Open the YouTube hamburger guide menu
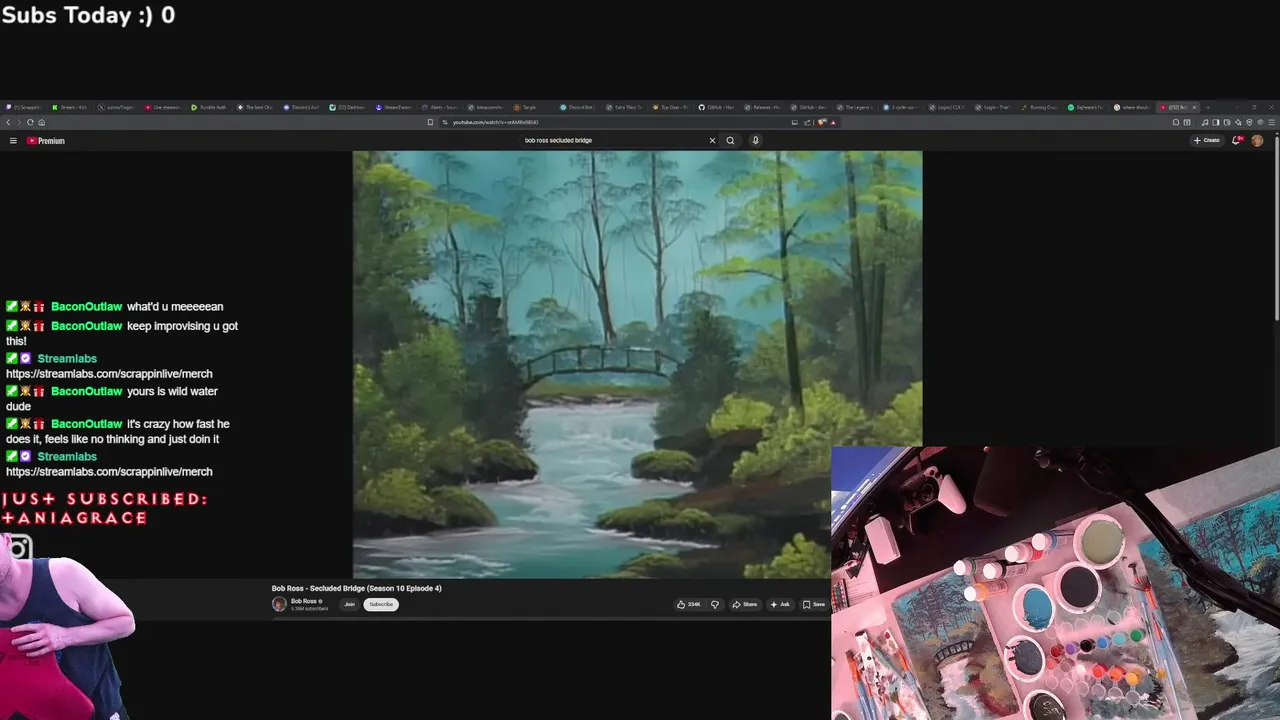The height and width of the screenshot is (720, 1280). (13, 141)
